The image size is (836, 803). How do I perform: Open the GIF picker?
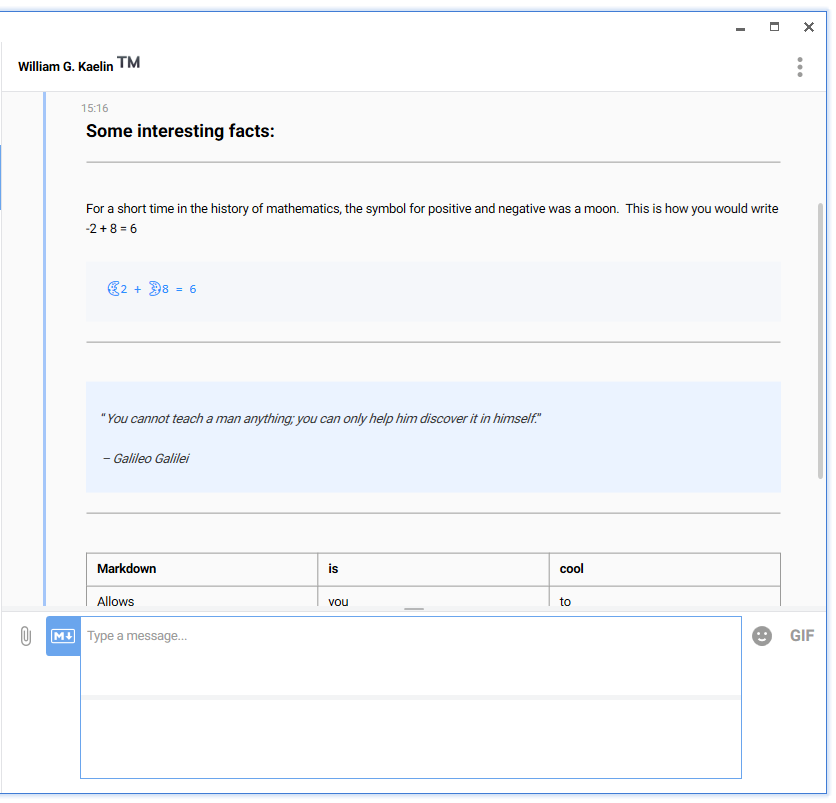point(802,636)
